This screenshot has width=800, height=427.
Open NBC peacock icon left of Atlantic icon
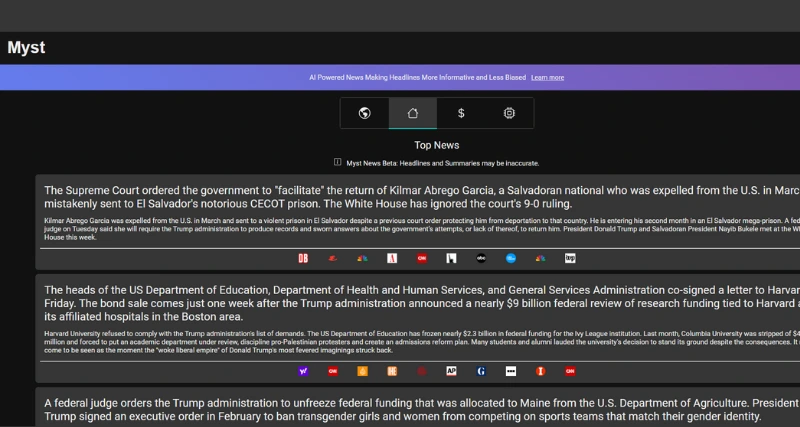(x=362, y=259)
